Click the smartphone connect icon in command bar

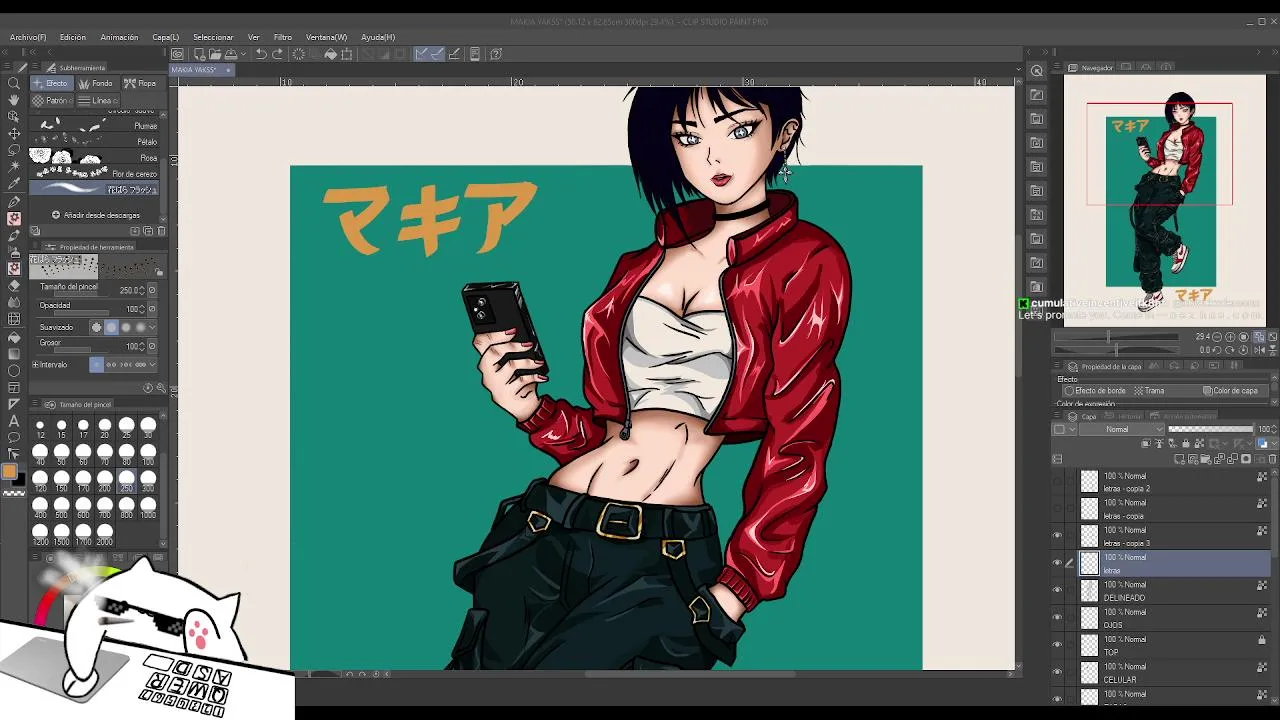click(475, 54)
